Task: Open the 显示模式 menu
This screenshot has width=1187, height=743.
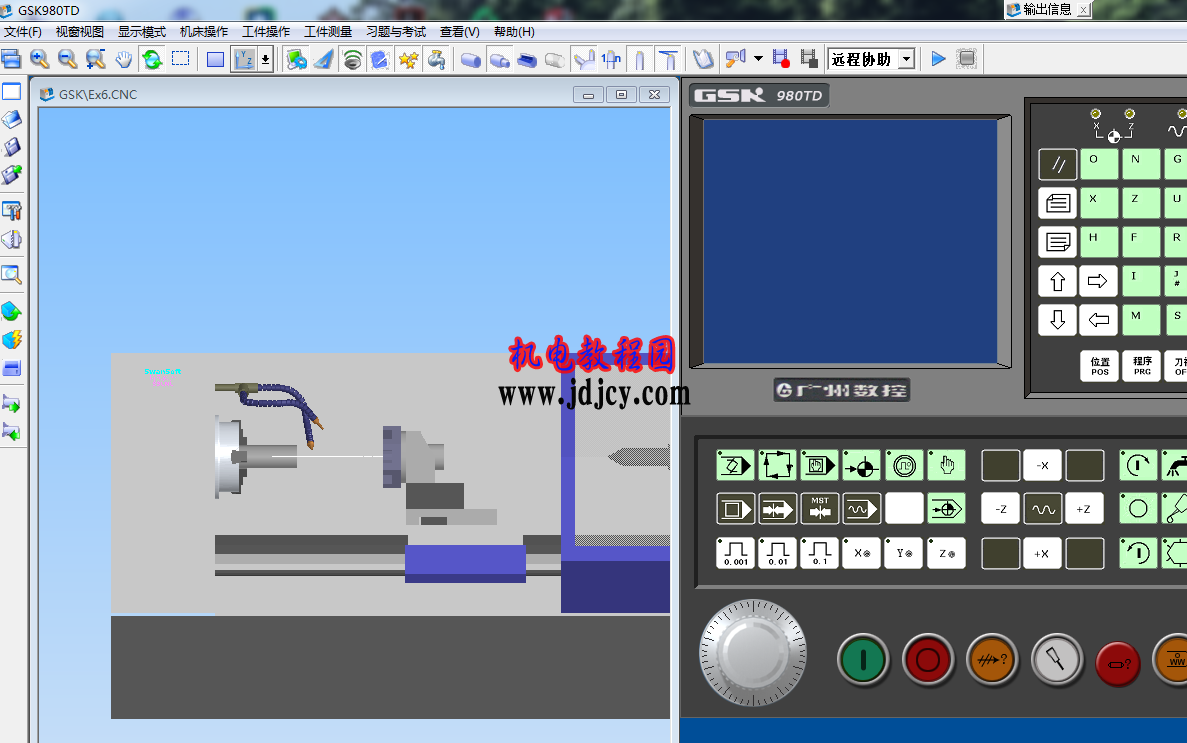Action: (x=142, y=32)
